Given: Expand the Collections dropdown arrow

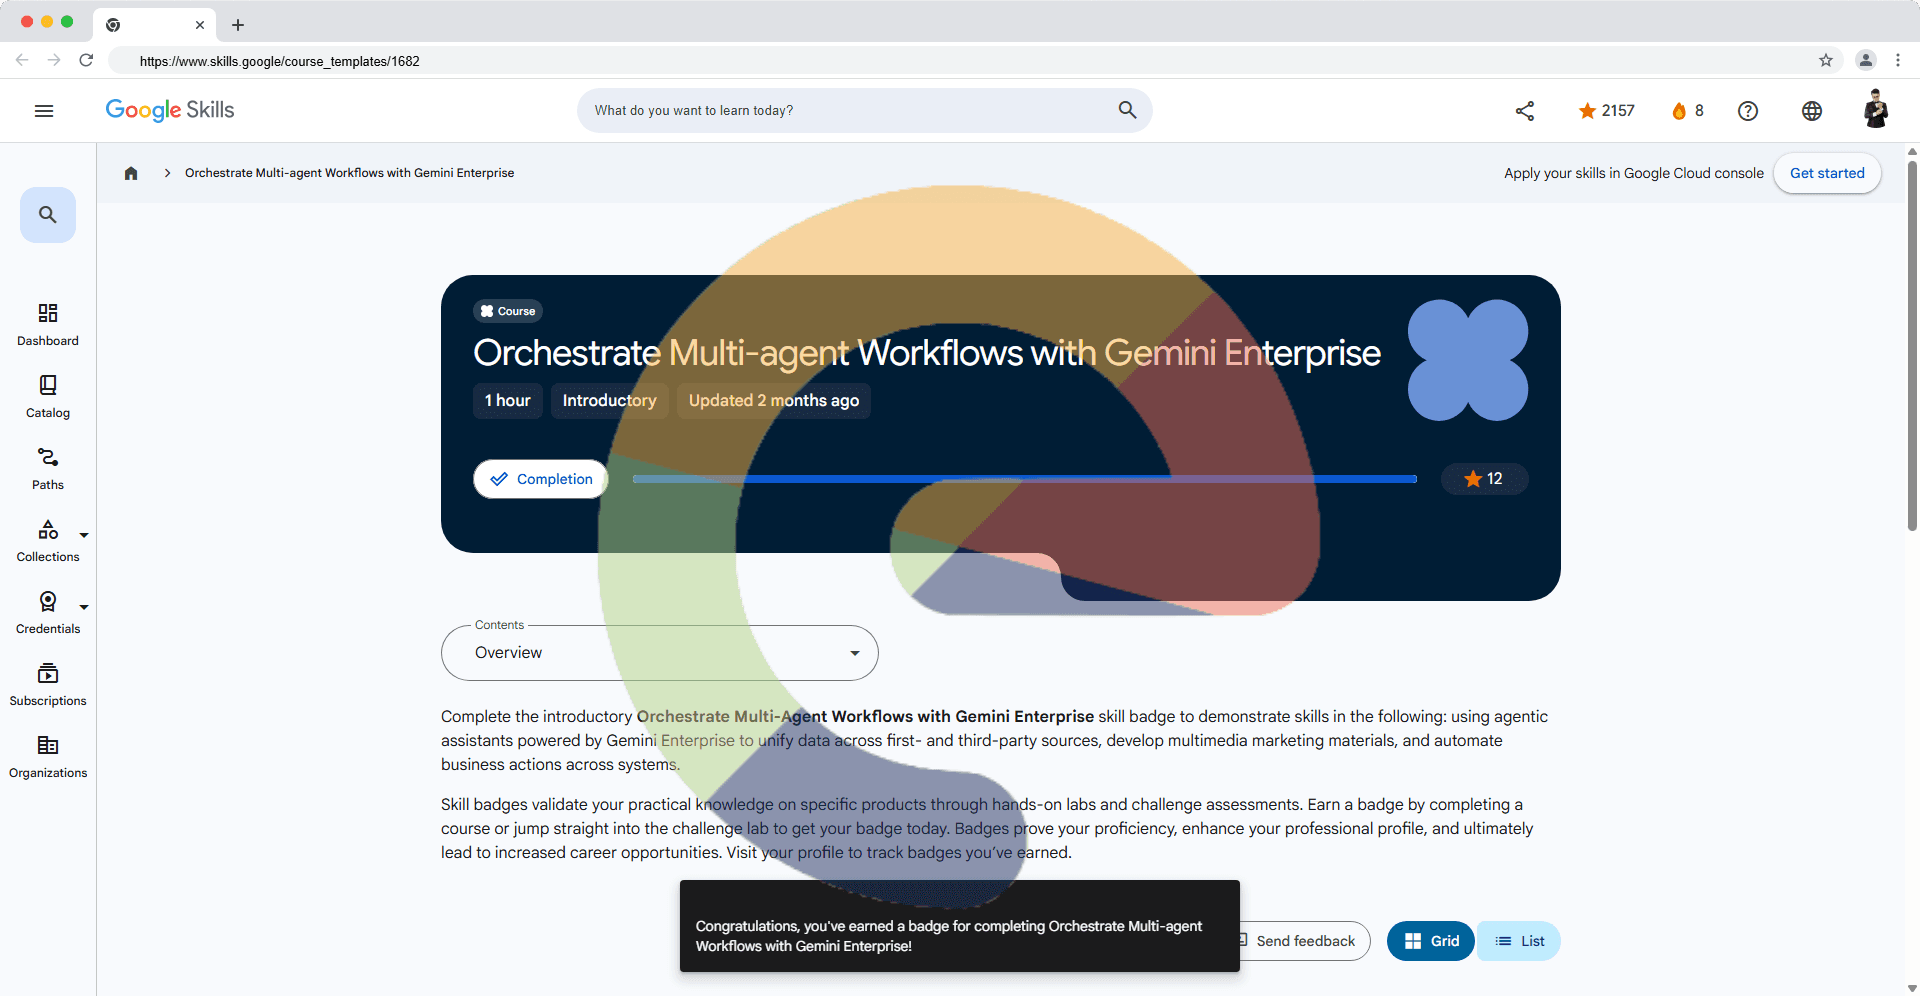Looking at the screenshot, I should tap(84, 535).
